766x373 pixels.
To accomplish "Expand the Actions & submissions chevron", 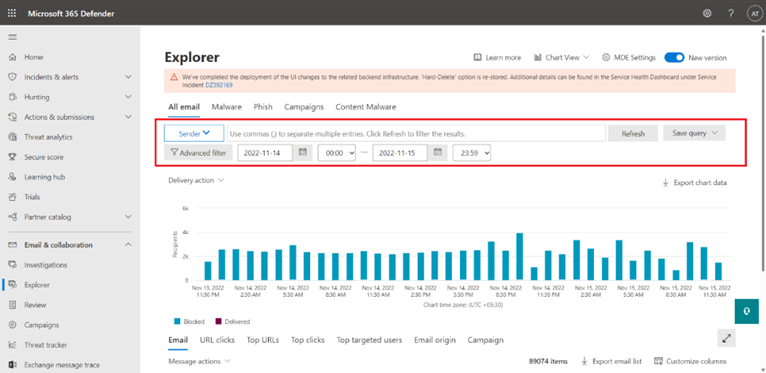I will coord(128,117).
